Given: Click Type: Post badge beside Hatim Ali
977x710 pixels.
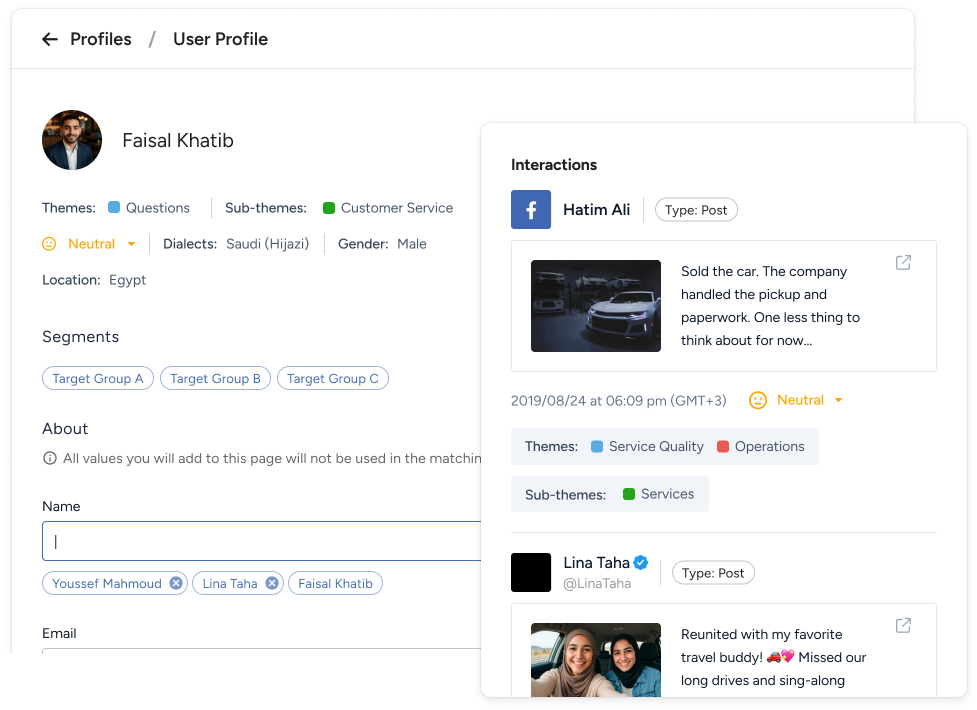Looking at the screenshot, I should click(696, 210).
